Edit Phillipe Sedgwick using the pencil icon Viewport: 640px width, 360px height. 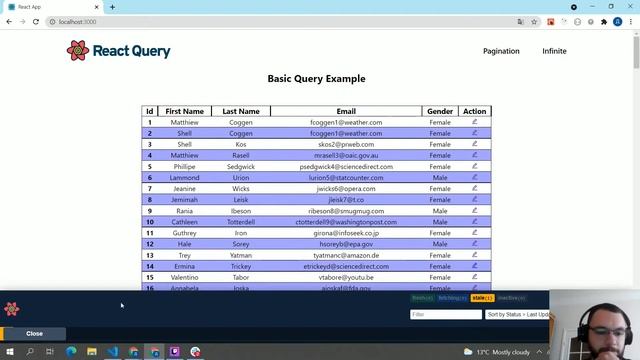tap(475, 166)
